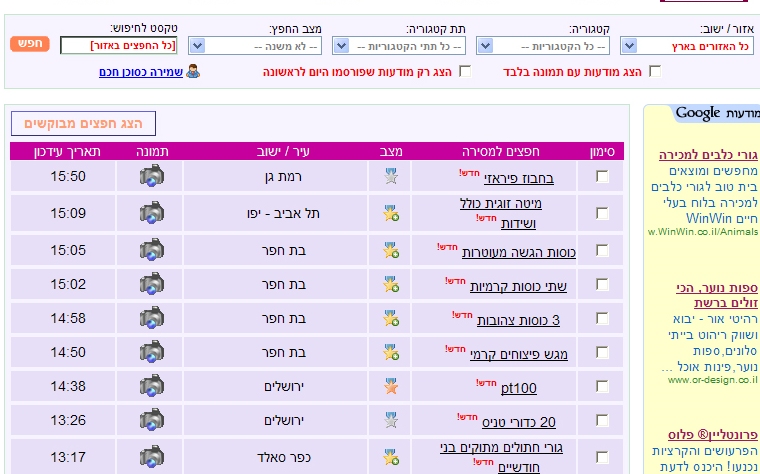Click the 'הצג חפצים מבוקשים' button

pos(83,123)
